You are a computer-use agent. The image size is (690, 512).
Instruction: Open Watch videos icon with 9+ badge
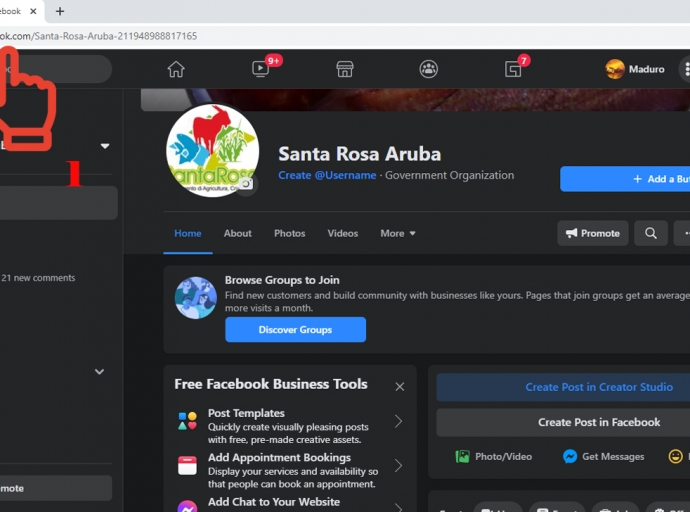click(261, 69)
